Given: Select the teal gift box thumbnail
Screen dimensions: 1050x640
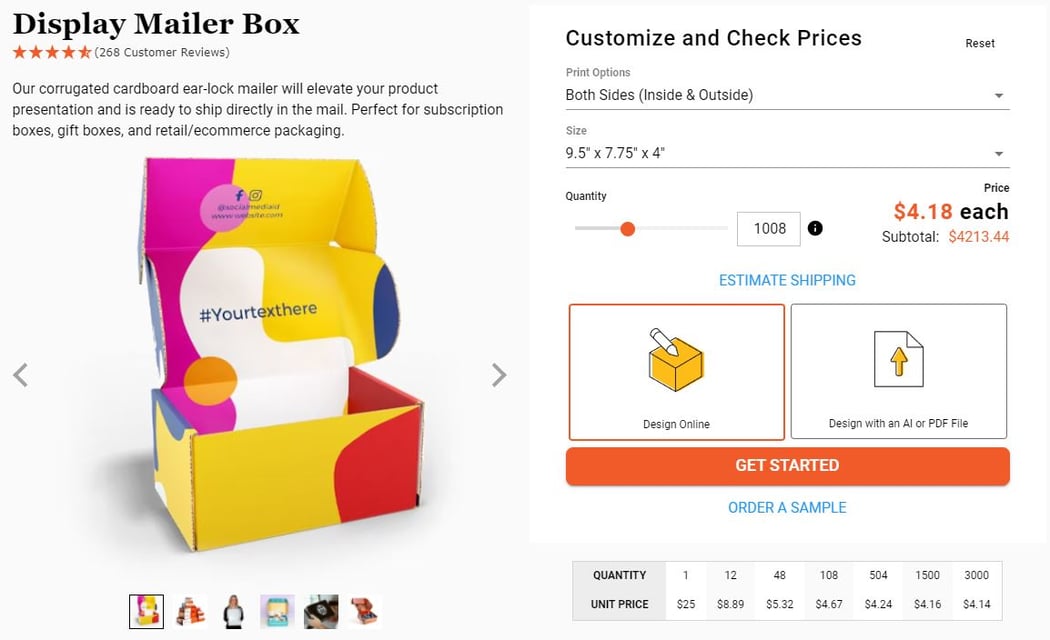Looking at the screenshot, I should pyautogui.click(x=277, y=611).
